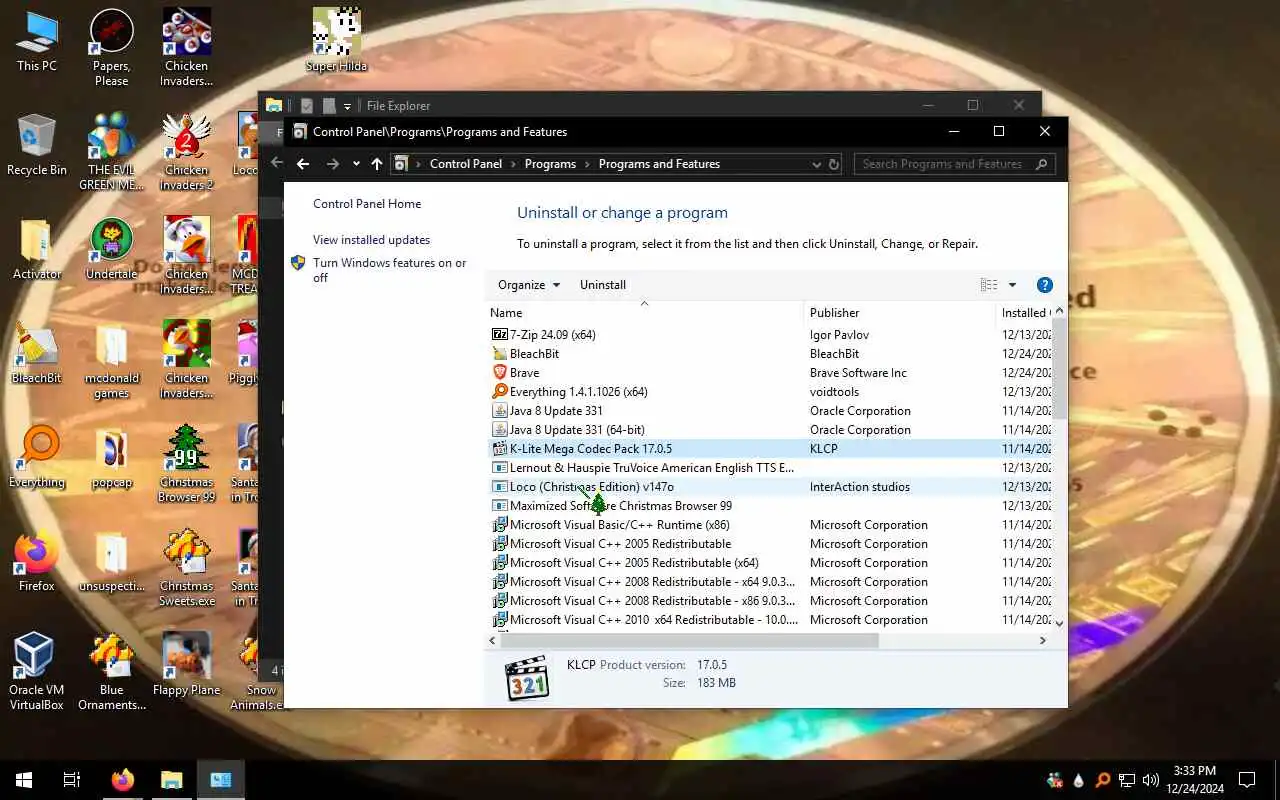Screen dimensions: 1280x800
Task: Refresh Programs and Features with address bar button
Action: pyautogui.click(x=834, y=164)
